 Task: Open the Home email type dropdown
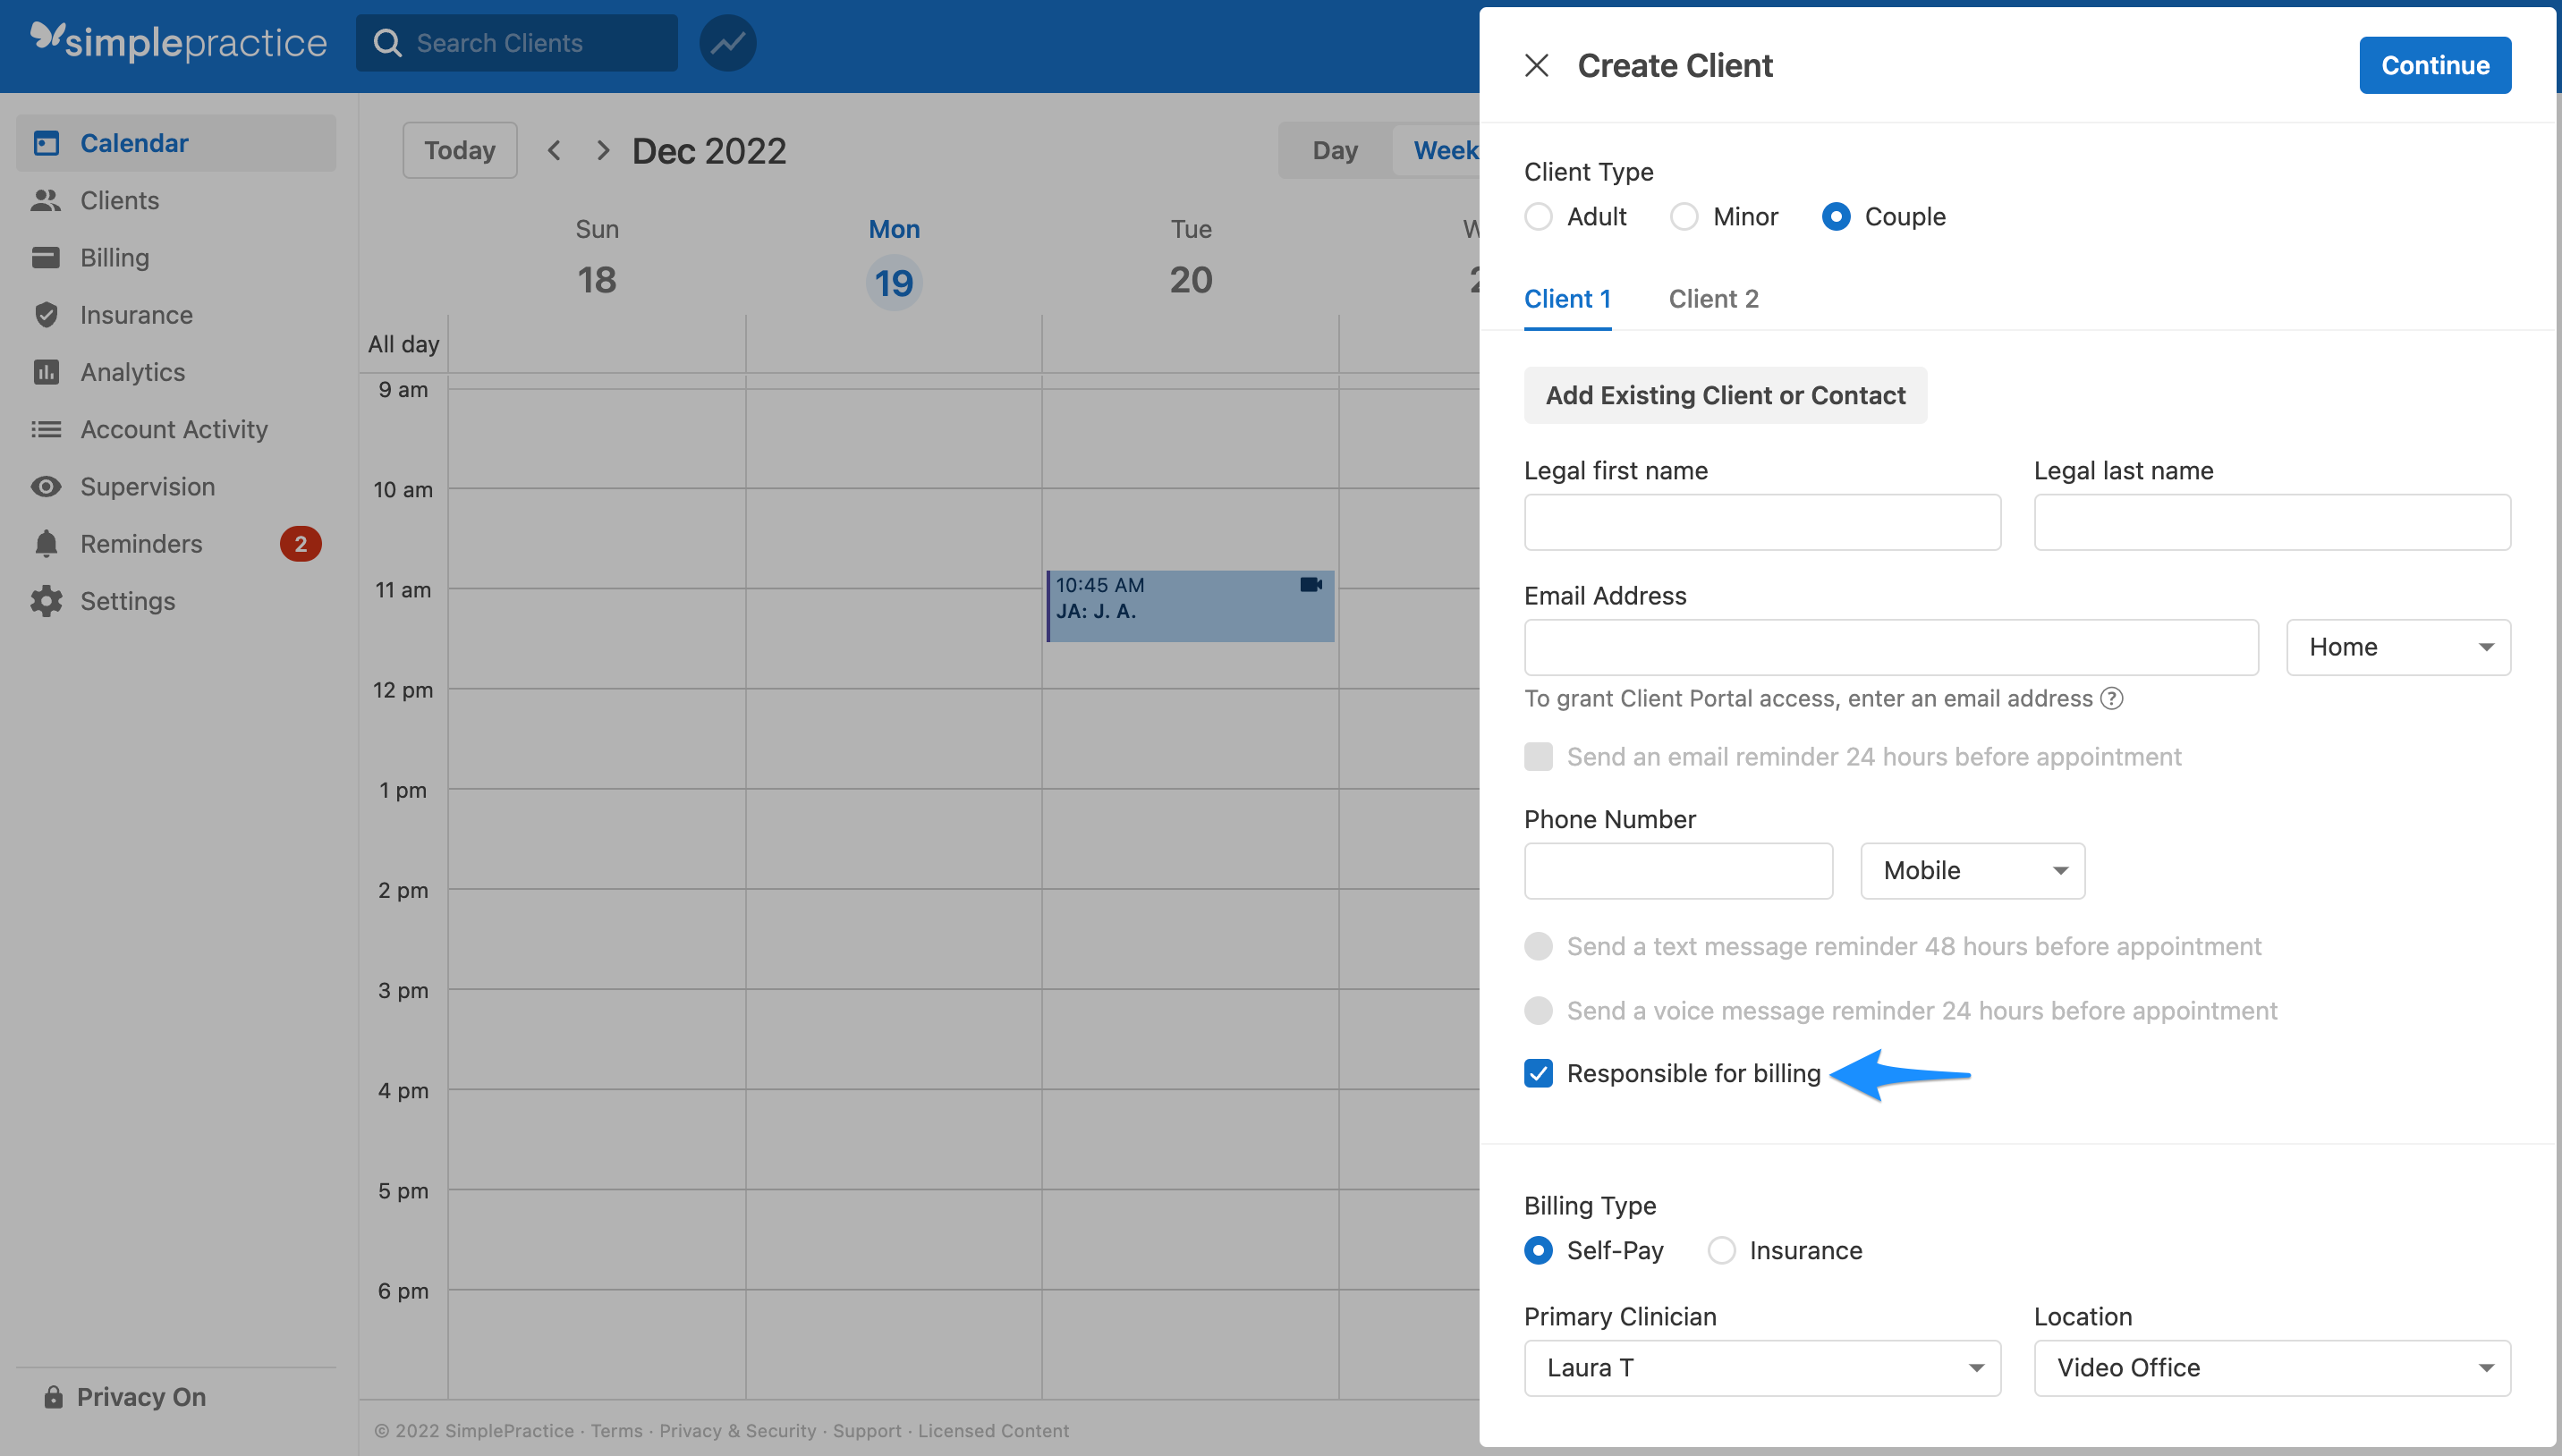tap(2398, 646)
